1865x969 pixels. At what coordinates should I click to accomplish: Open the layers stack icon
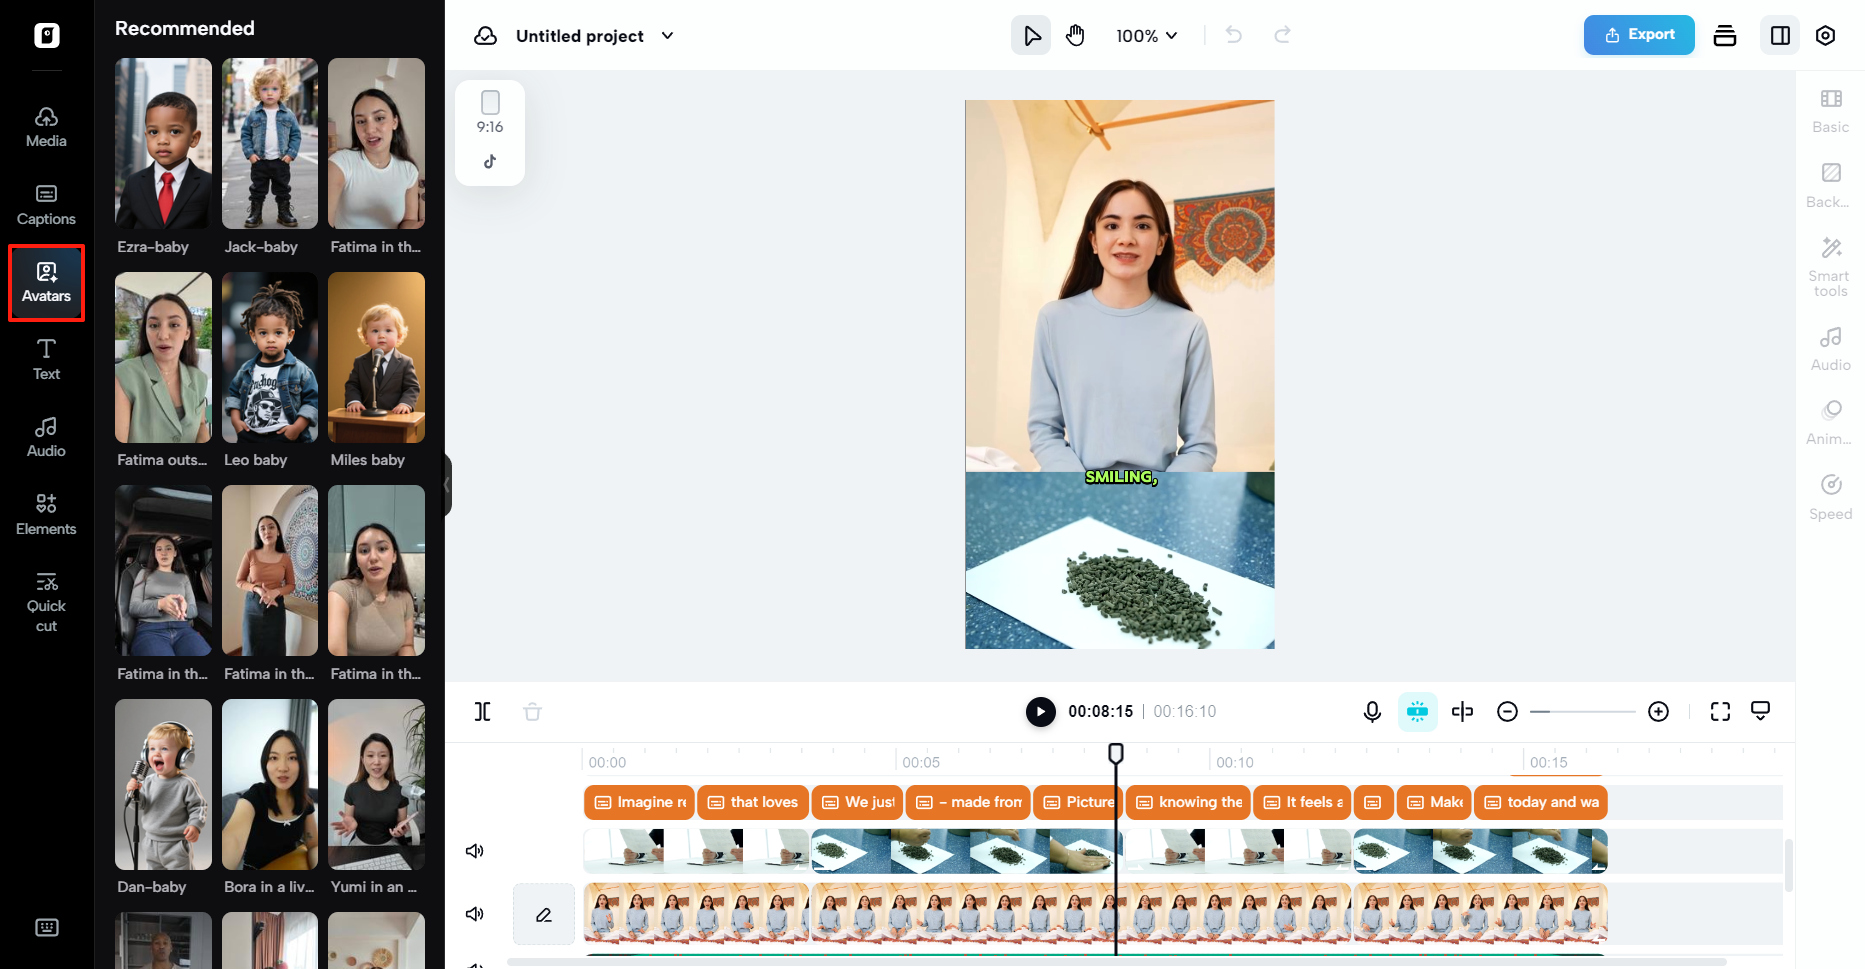pyautogui.click(x=1725, y=36)
